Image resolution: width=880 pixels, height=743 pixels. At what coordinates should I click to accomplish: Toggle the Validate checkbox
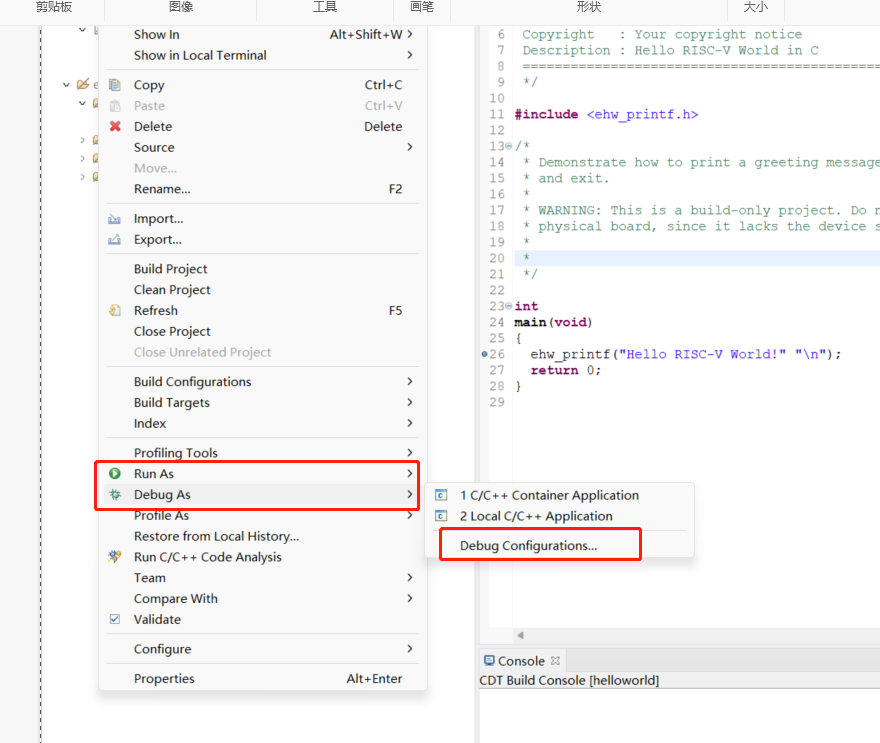coord(115,620)
